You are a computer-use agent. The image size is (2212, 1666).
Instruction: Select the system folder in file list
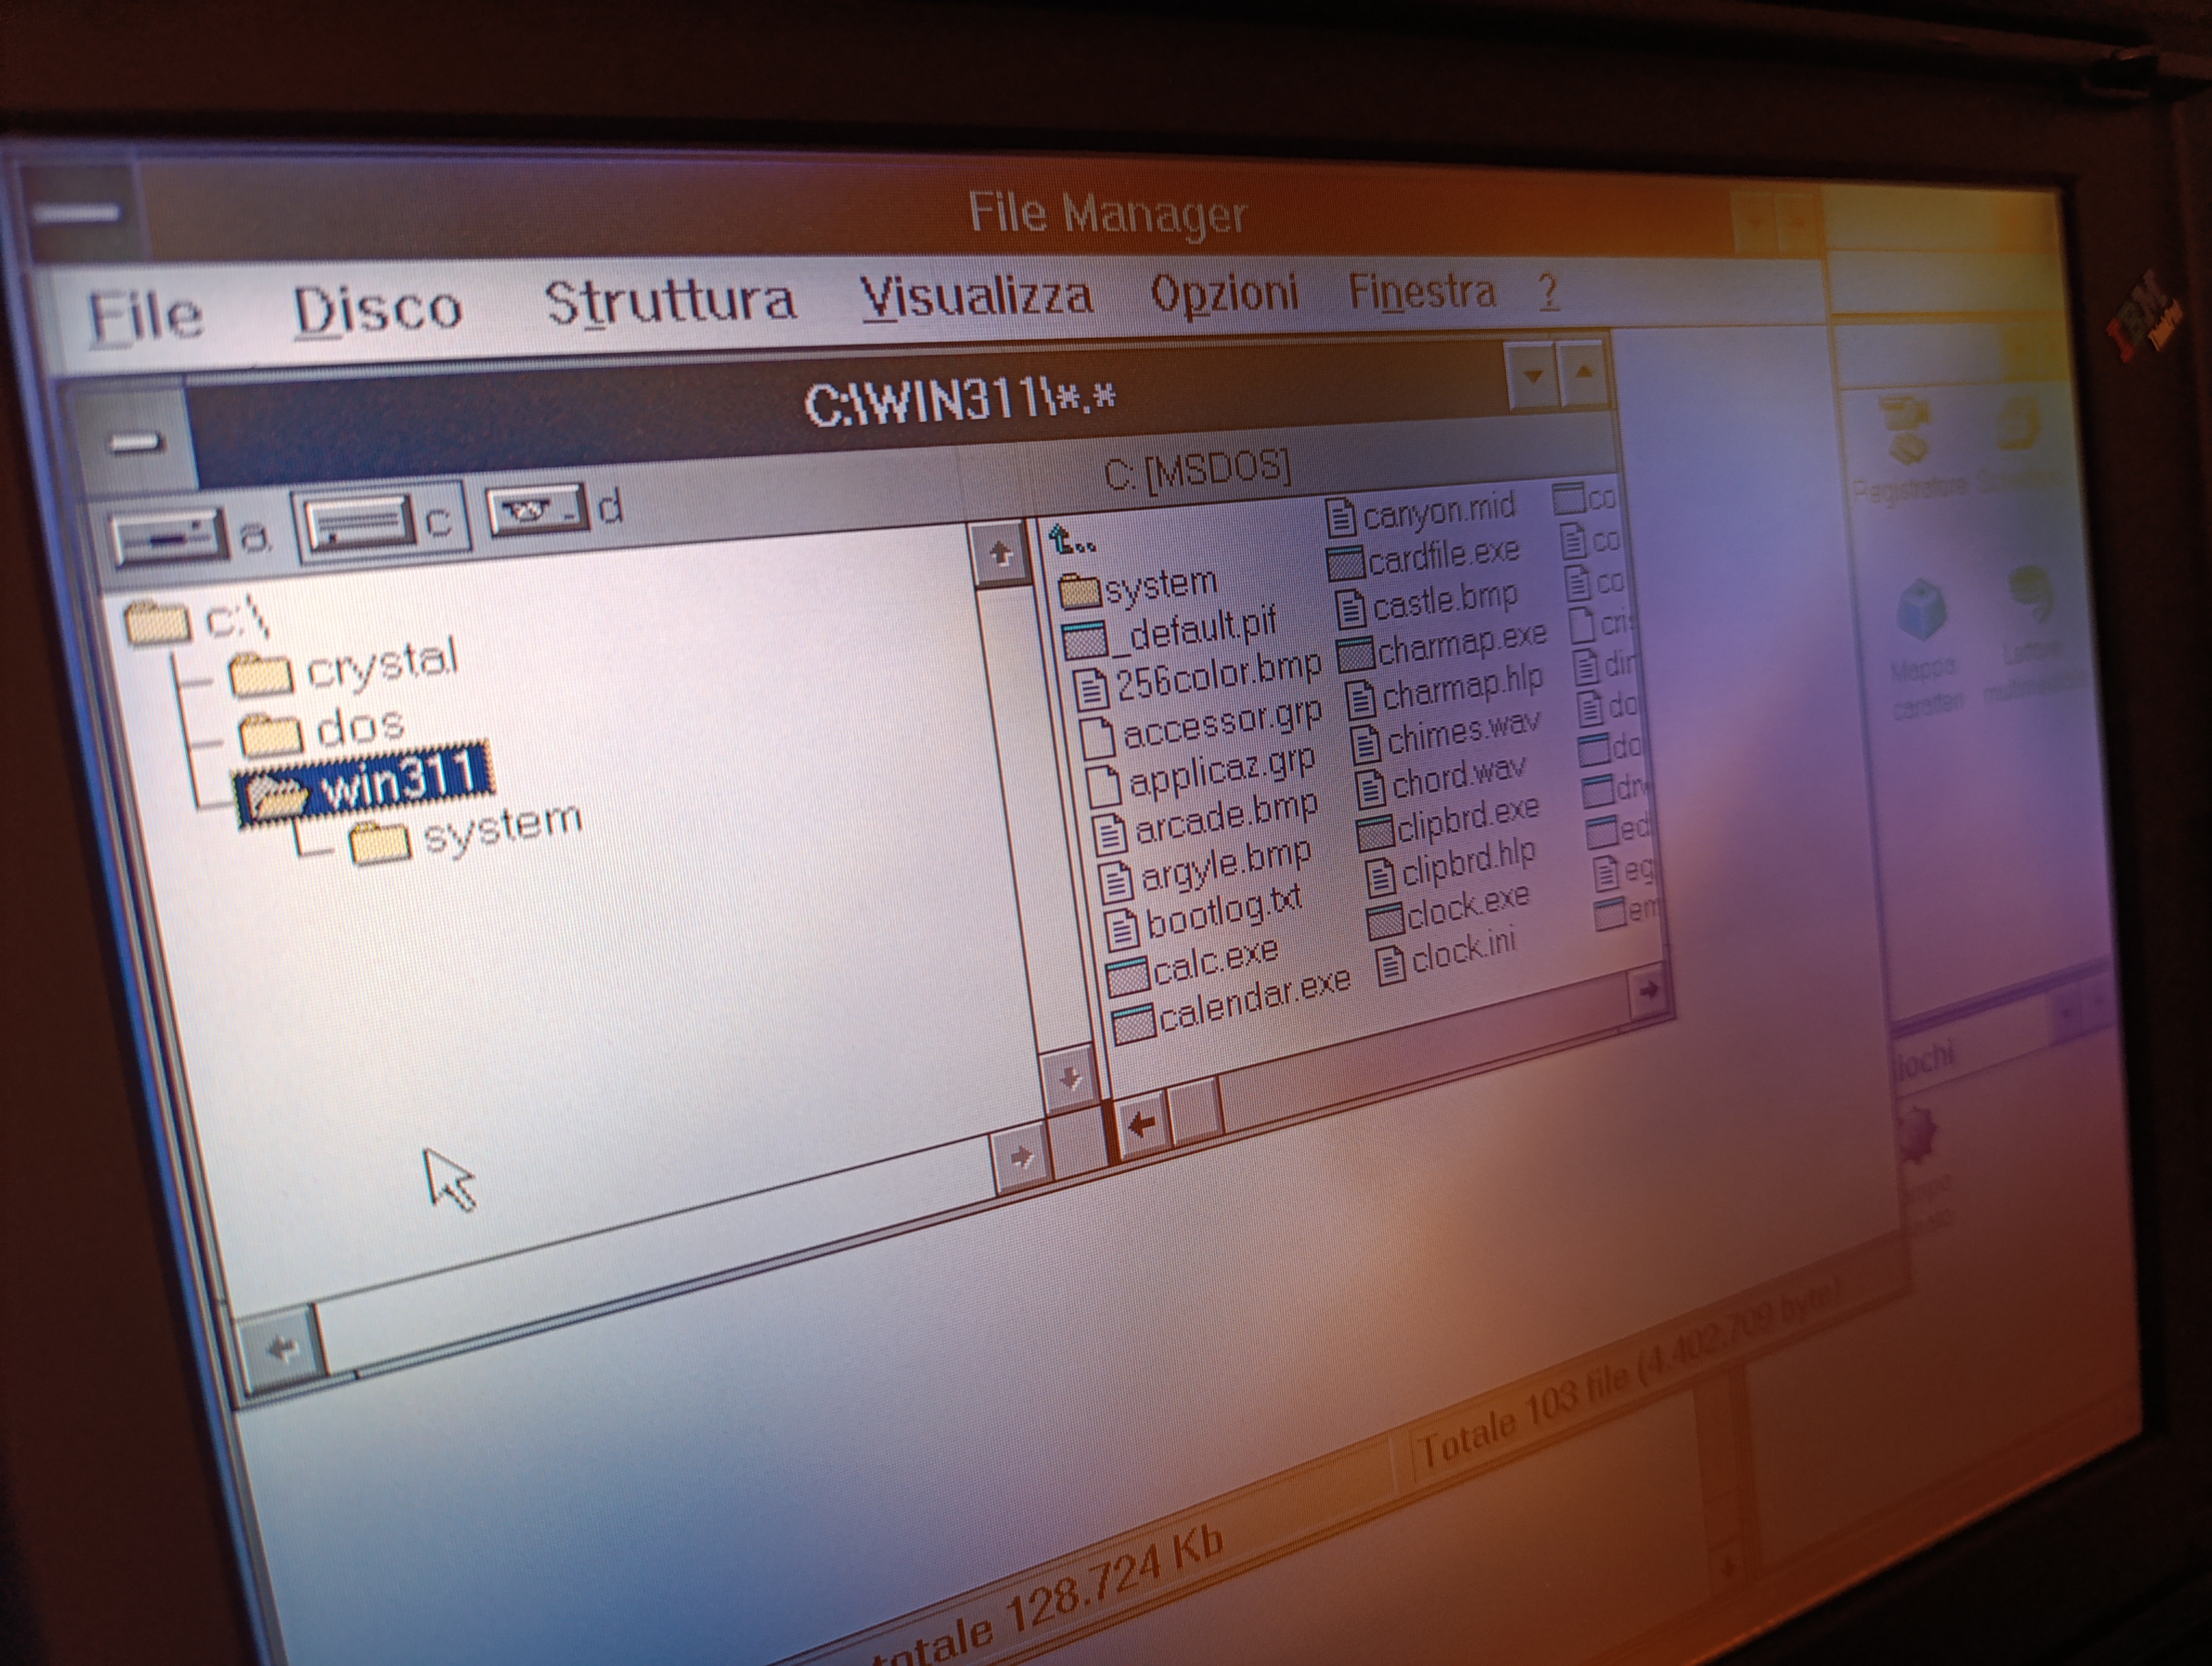(1137, 586)
